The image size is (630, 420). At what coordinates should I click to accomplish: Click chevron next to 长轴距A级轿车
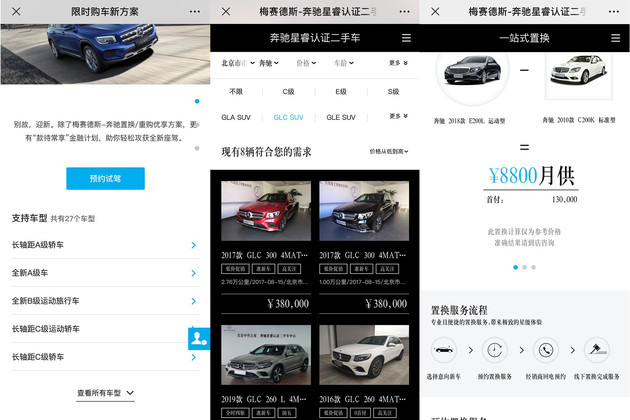[194, 245]
